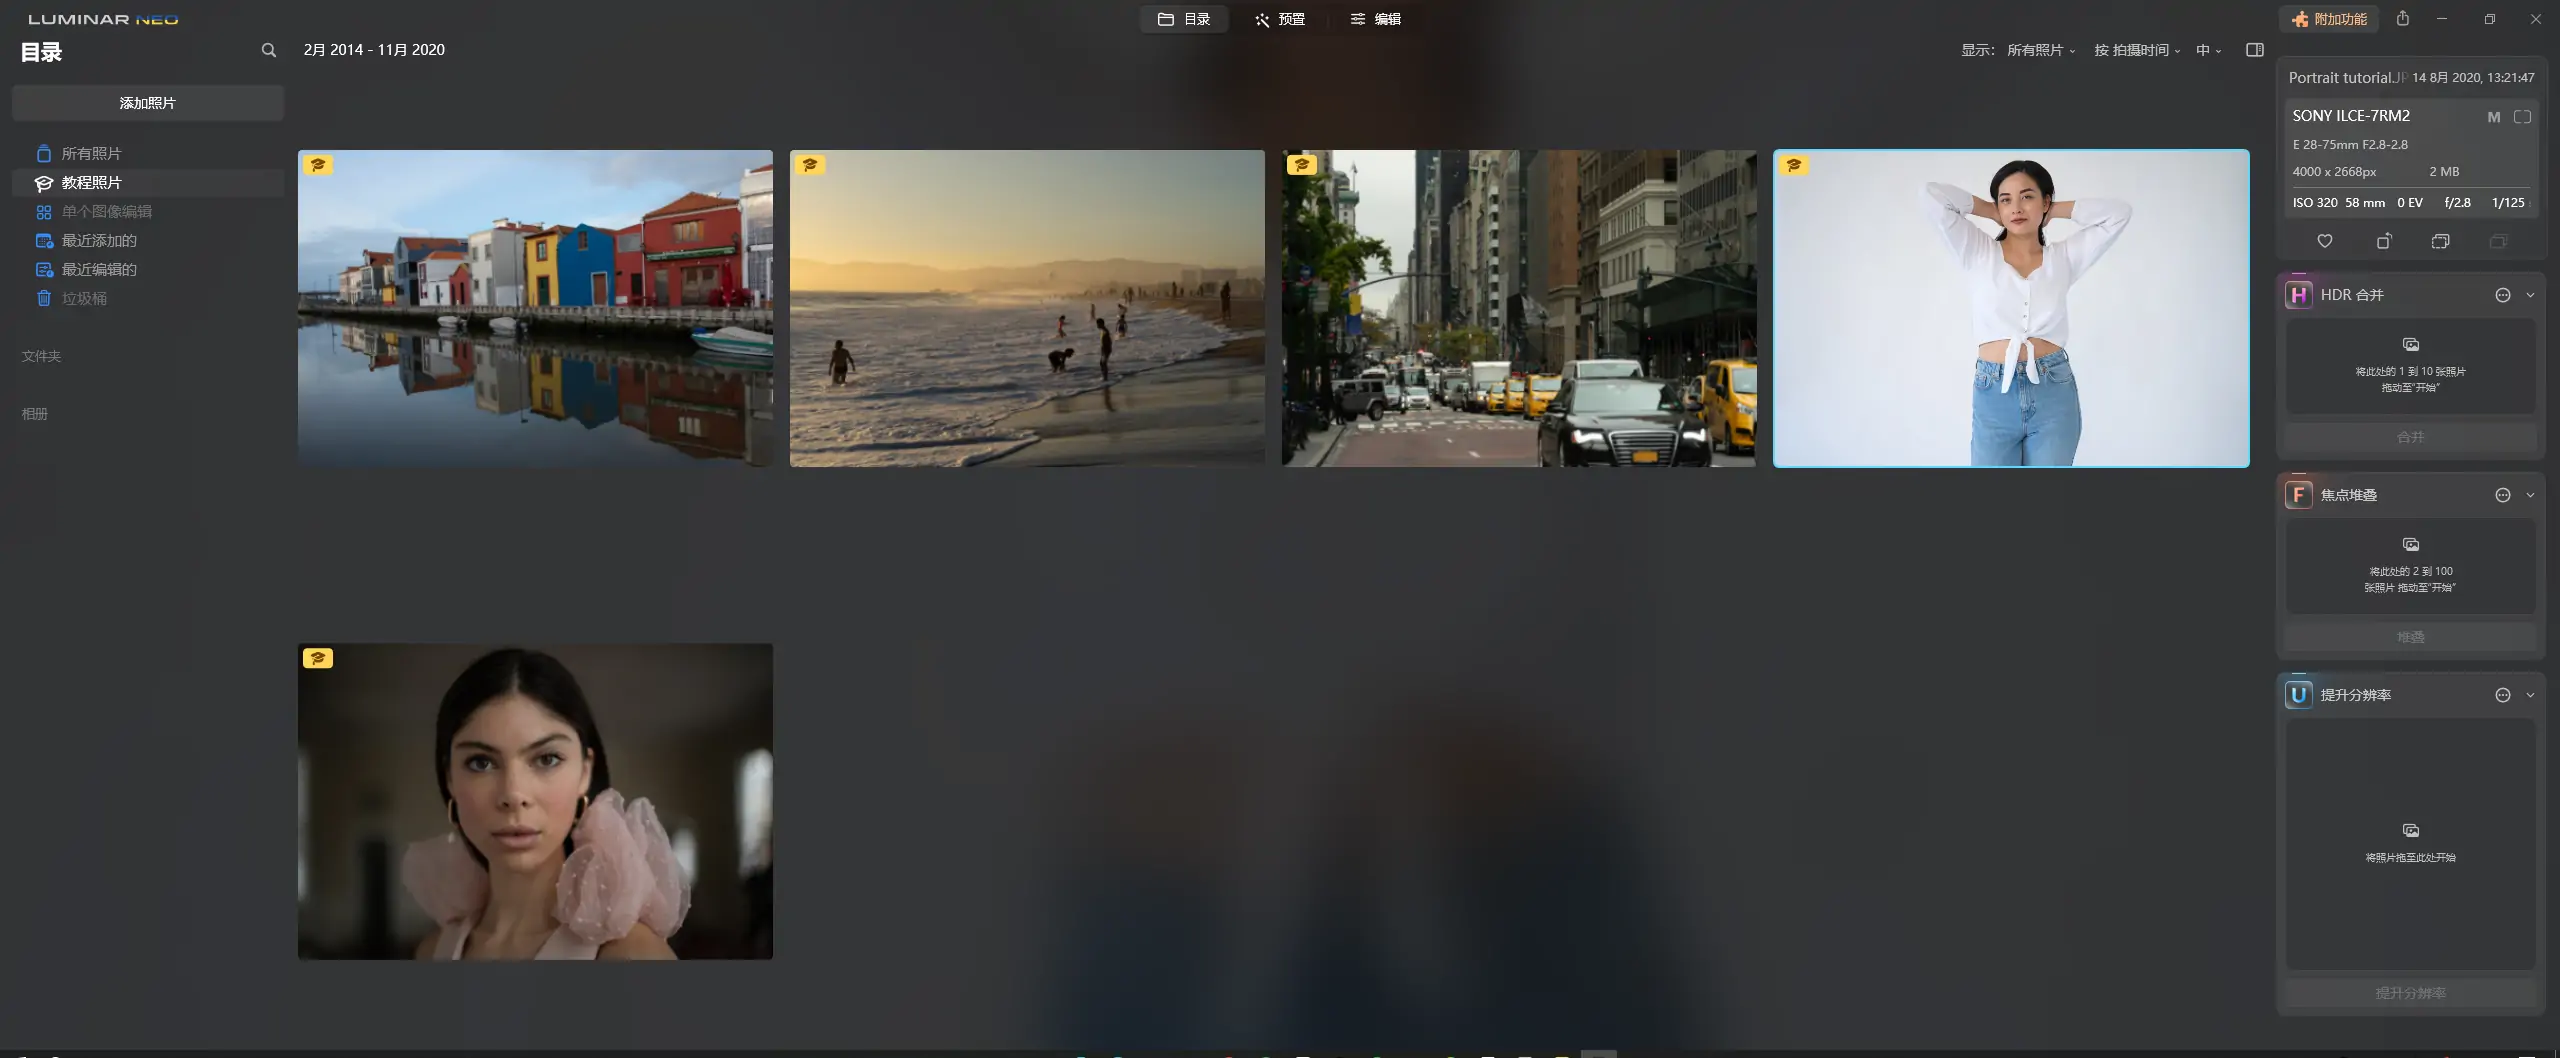Open the search in the catalog
The image size is (2560, 1058).
268,49
